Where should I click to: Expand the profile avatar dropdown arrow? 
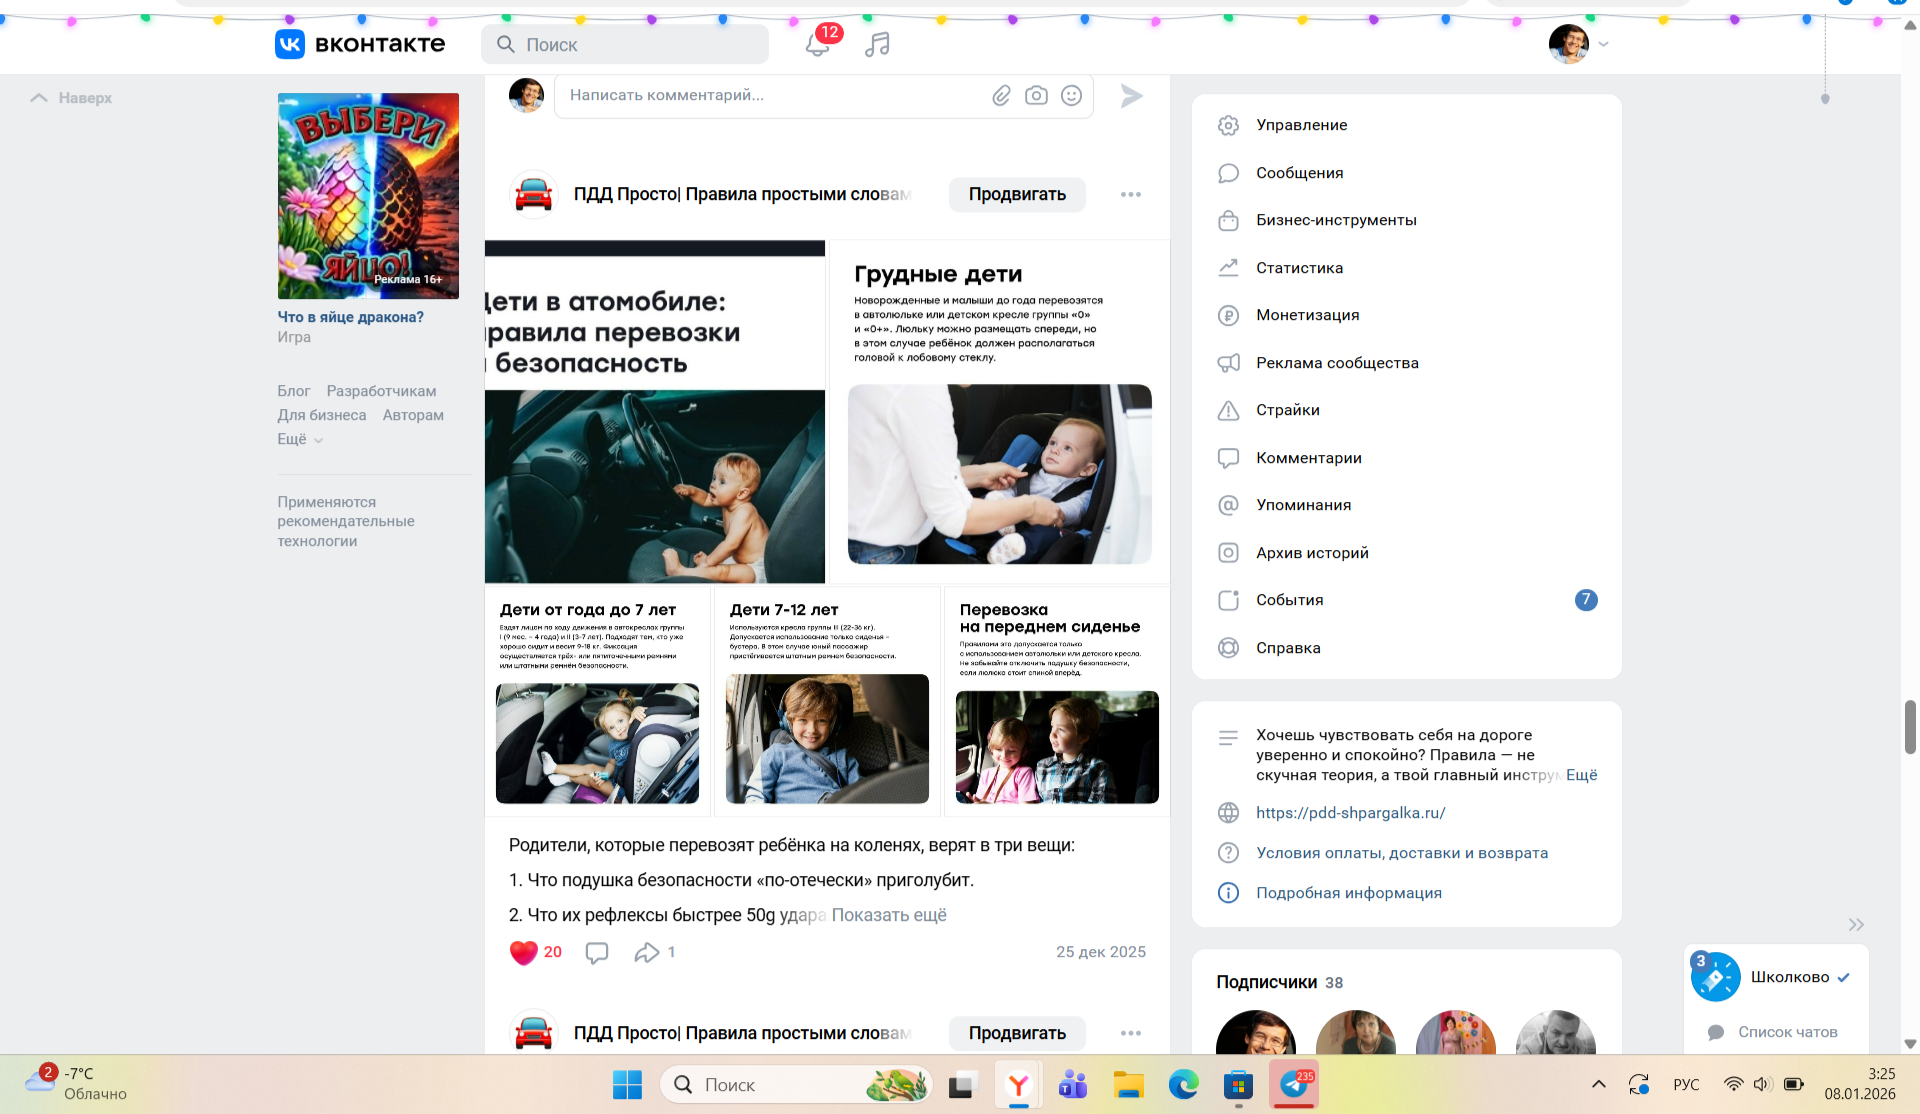coord(1604,45)
